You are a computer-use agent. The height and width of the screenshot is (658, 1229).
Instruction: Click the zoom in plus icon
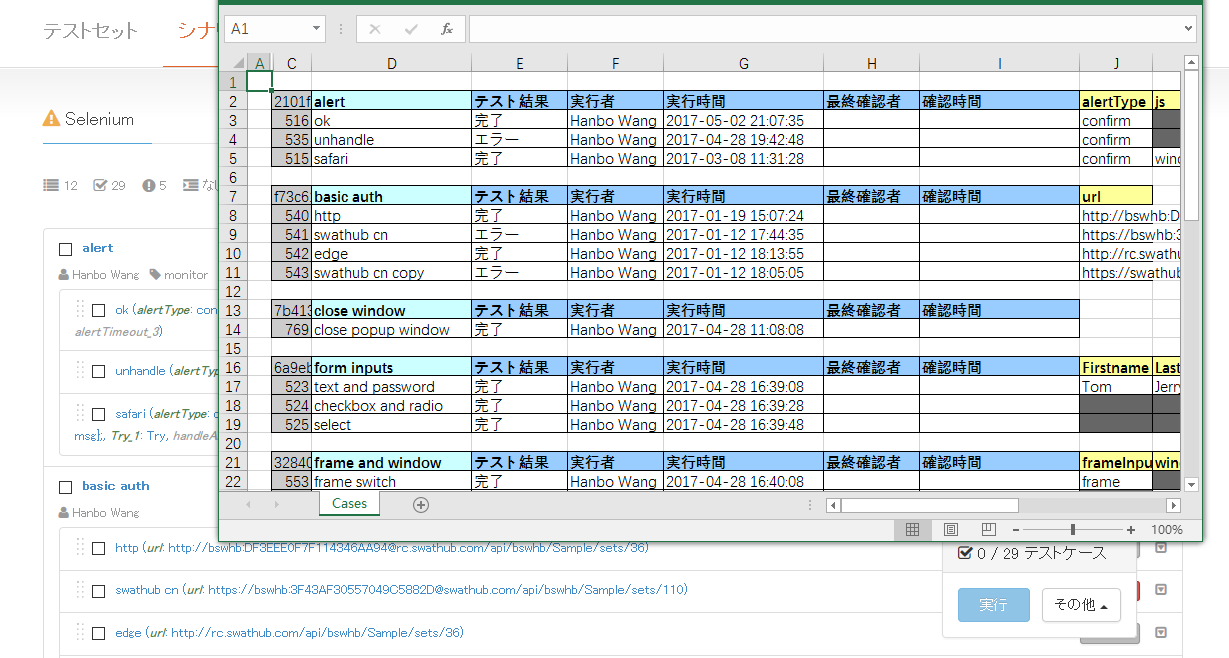click(1131, 530)
